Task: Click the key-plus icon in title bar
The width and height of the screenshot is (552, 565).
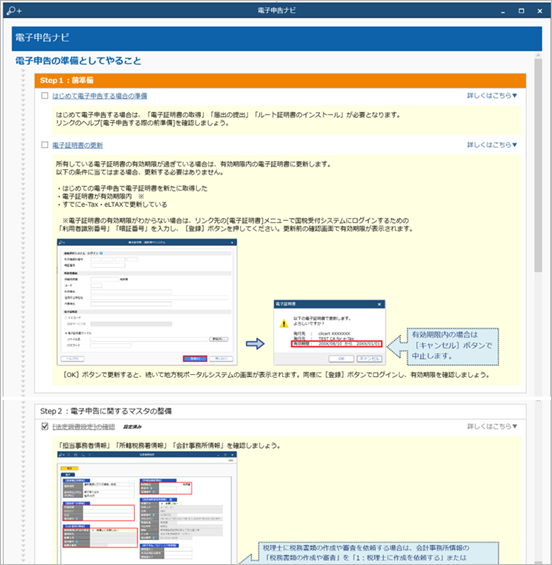Action: 14,11
